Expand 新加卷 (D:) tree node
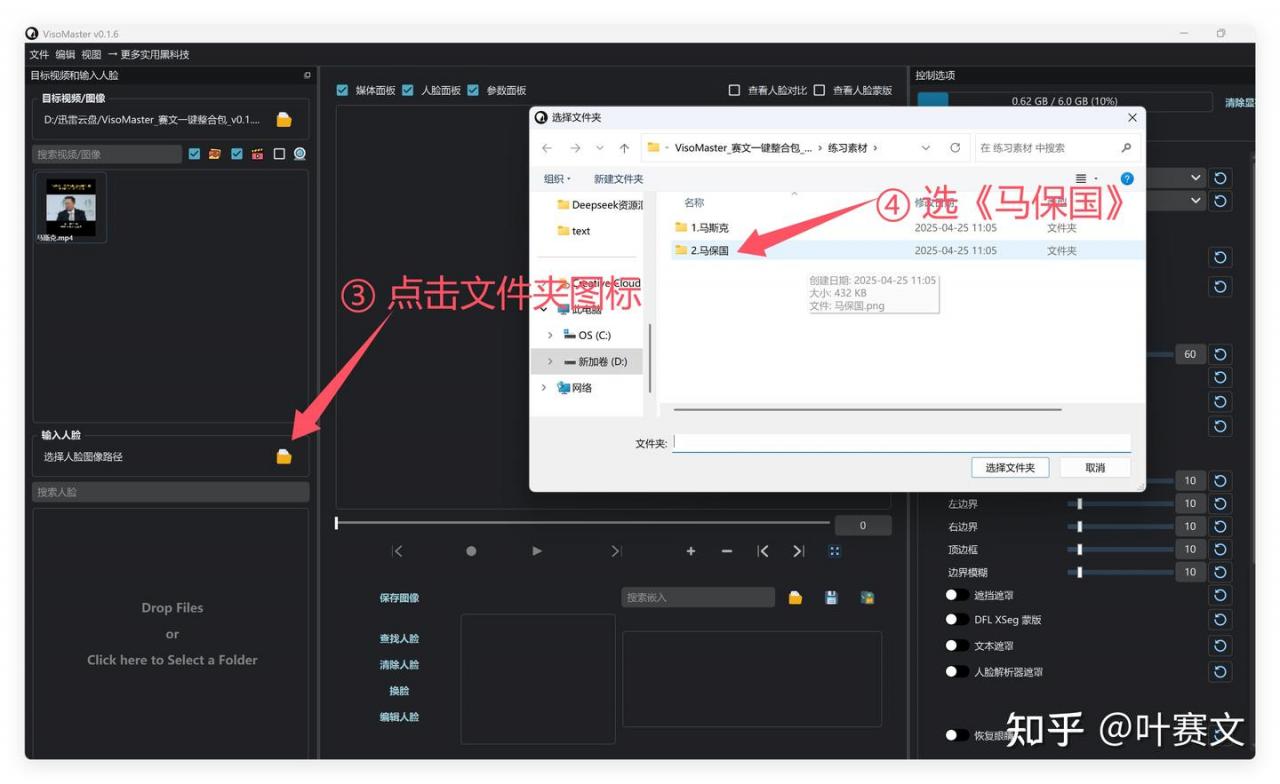 [550, 362]
